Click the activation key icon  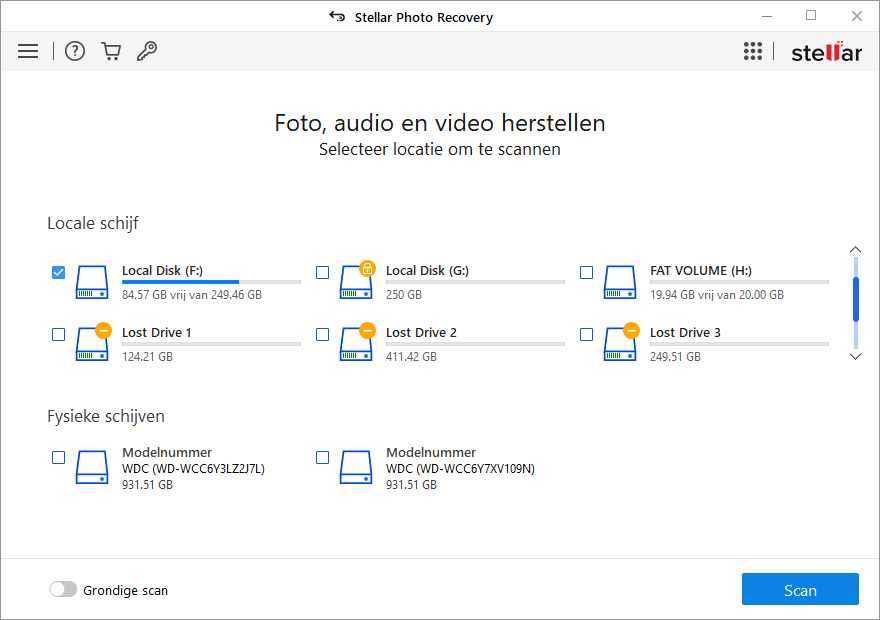[x=147, y=51]
